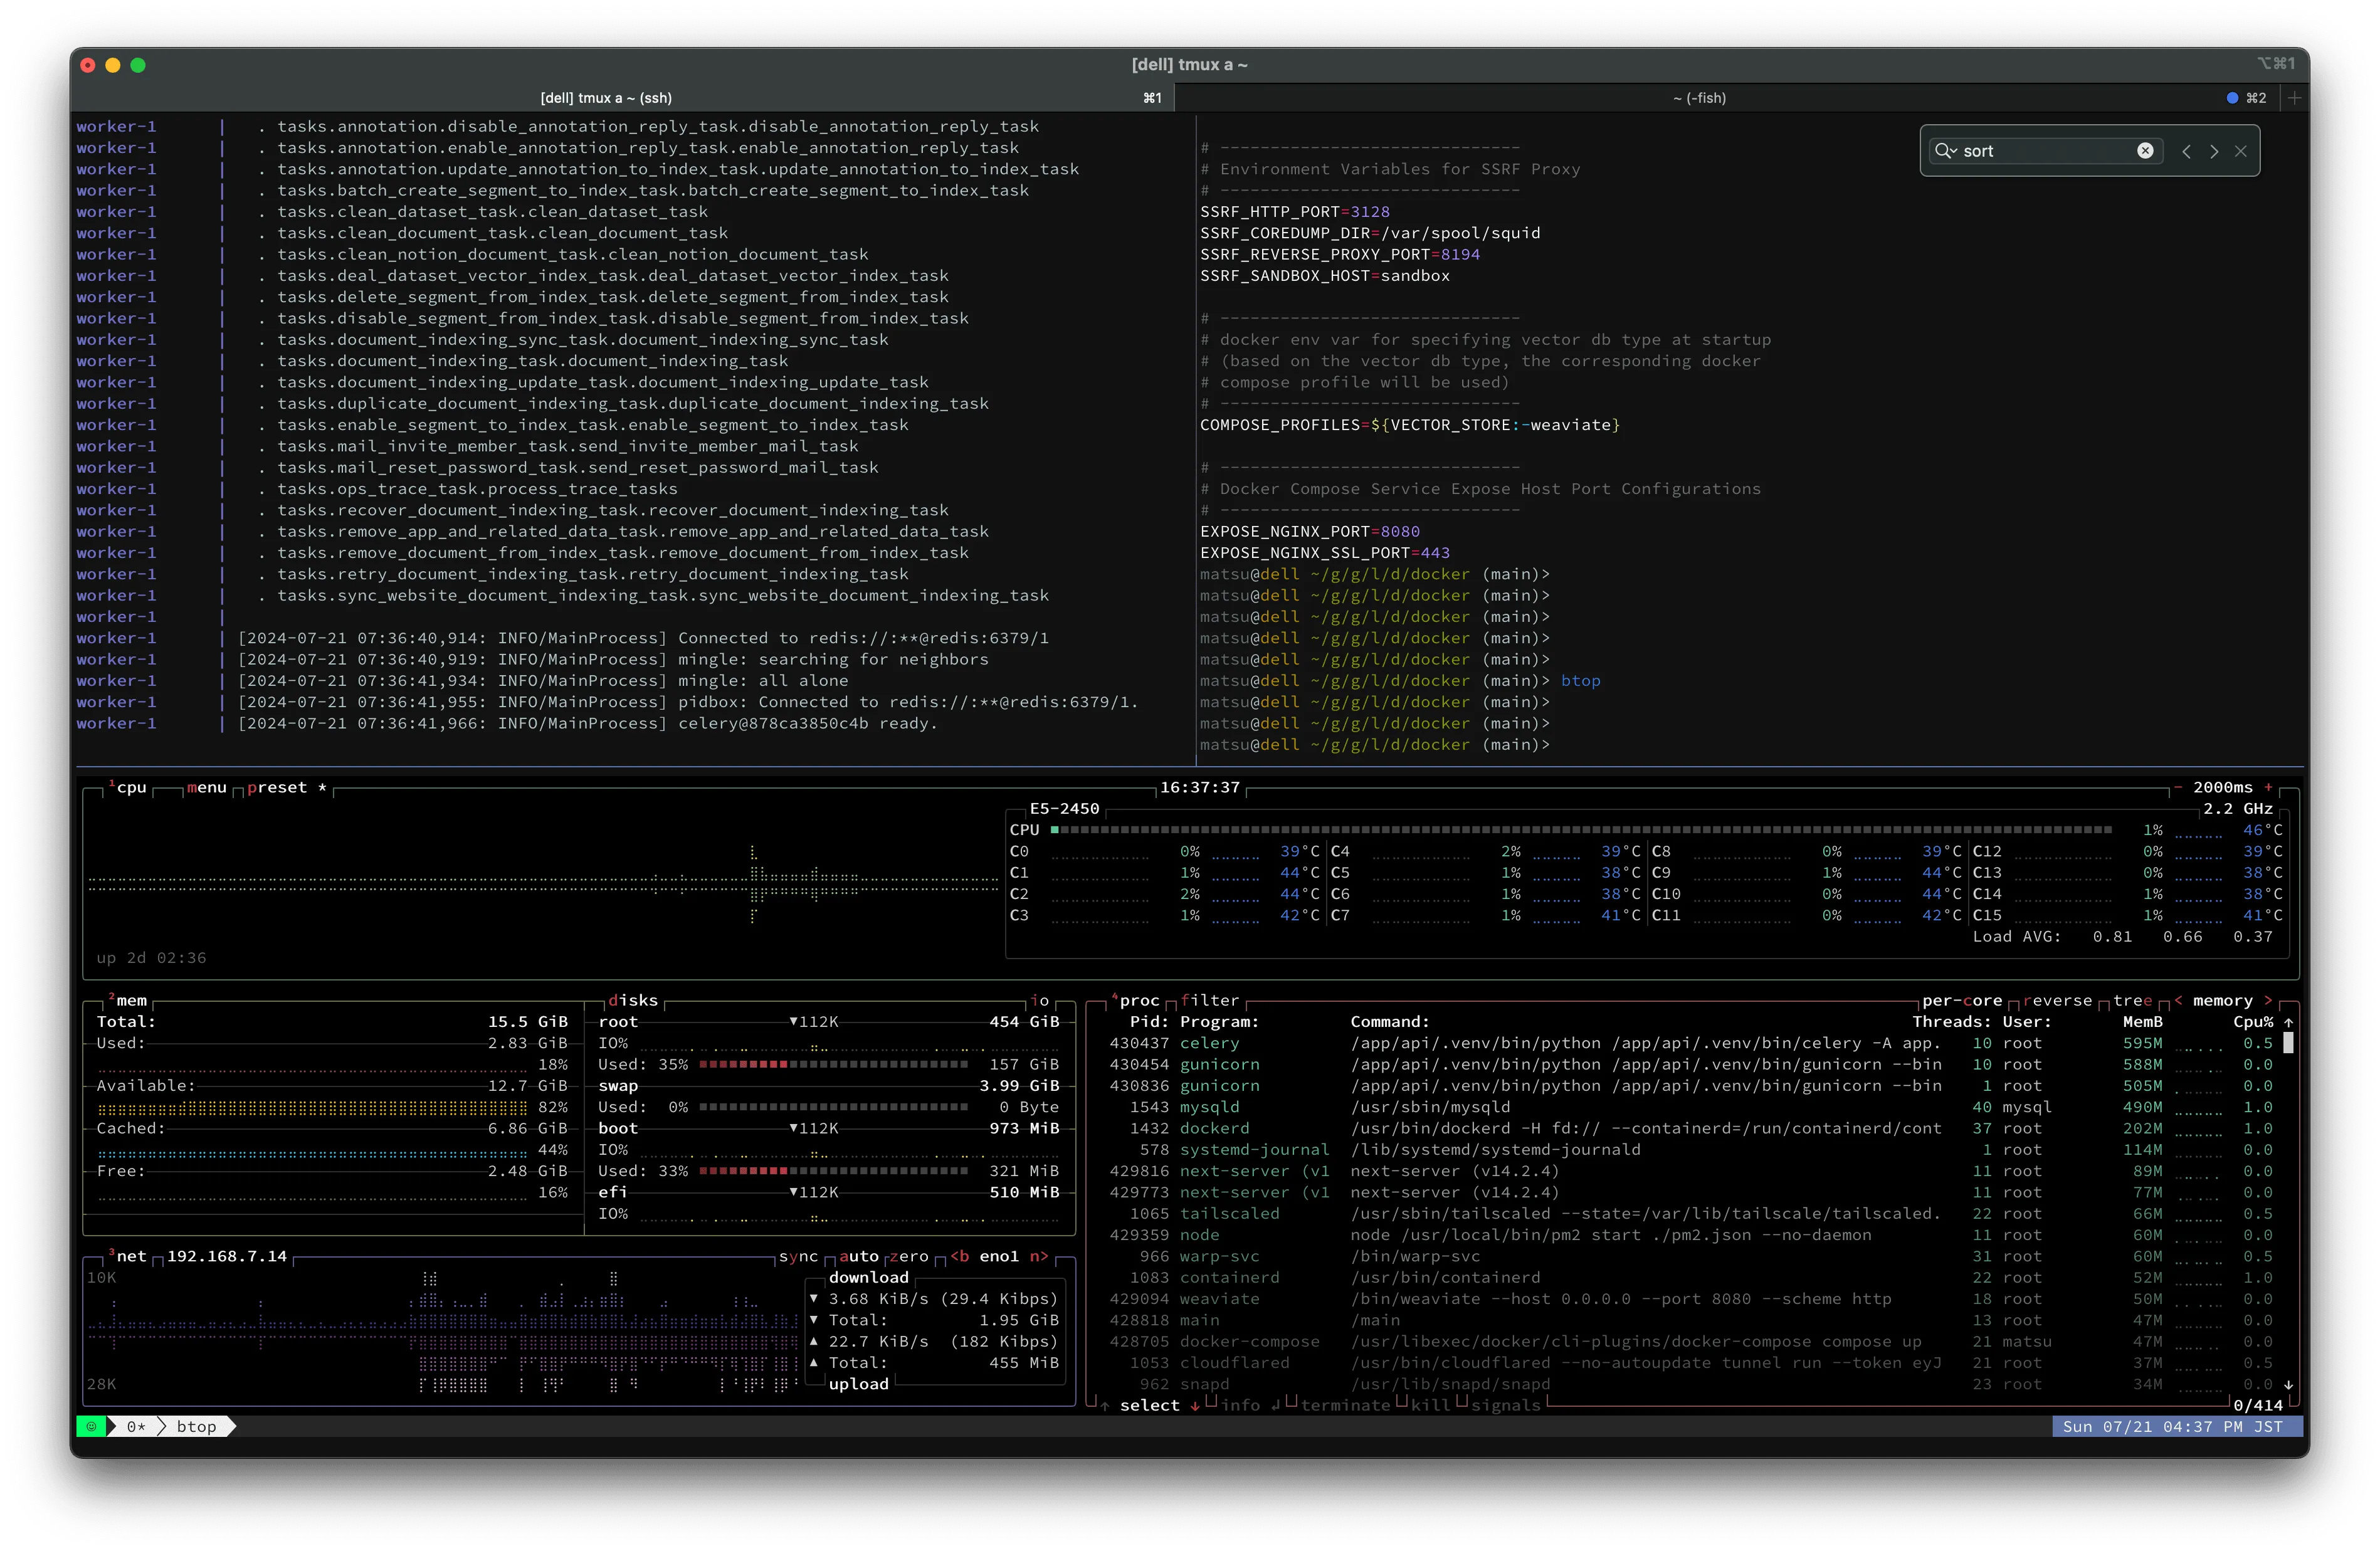Jump to previous search match

click(x=2186, y=151)
